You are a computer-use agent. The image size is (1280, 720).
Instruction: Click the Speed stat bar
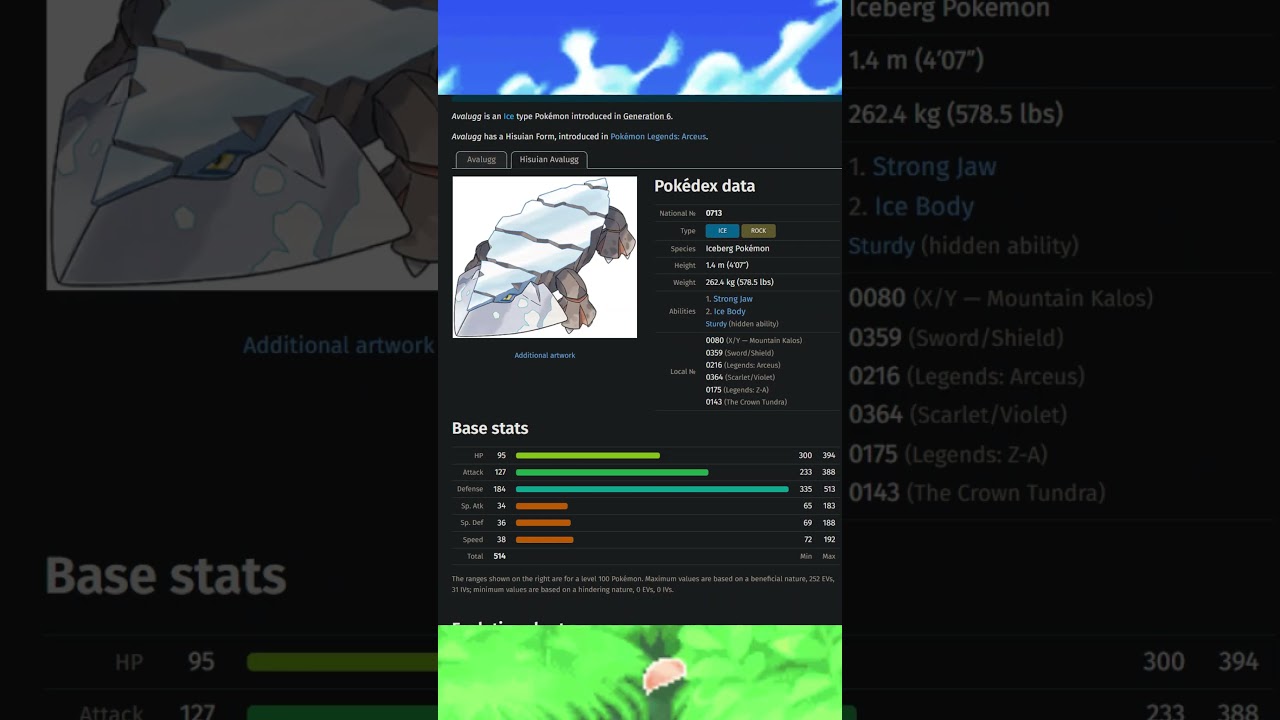(545, 540)
